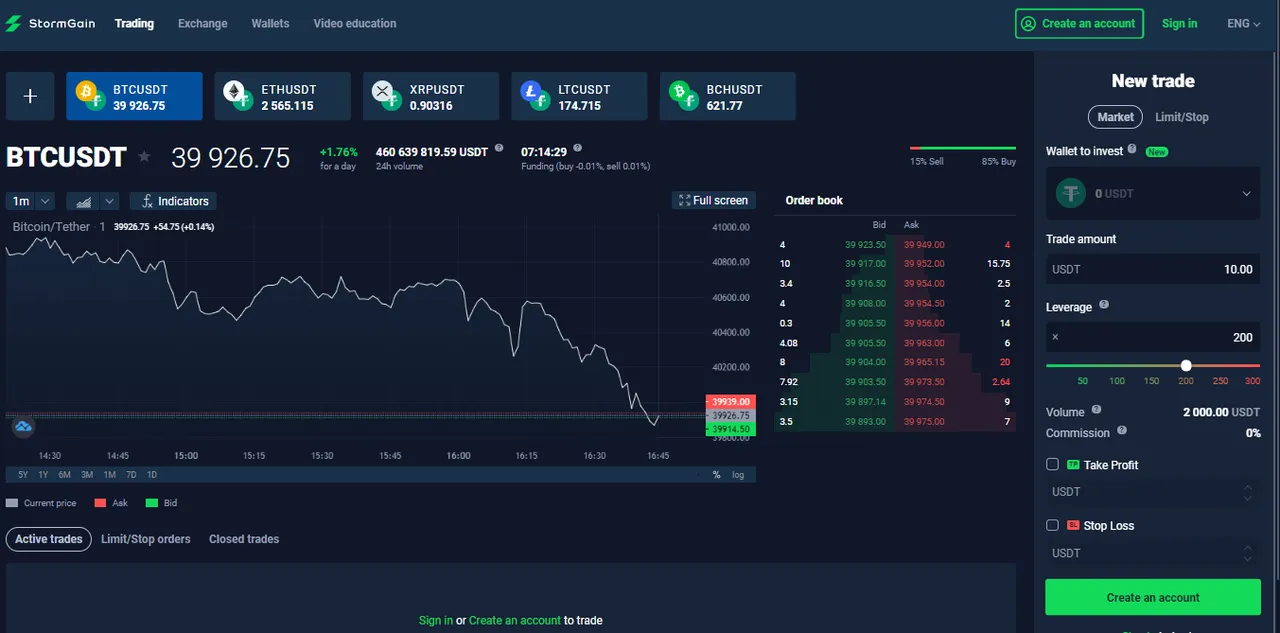Screen dimensions: 1280x633
Task: Toggle percent scale on chart
Action: [x=716, y=475]
